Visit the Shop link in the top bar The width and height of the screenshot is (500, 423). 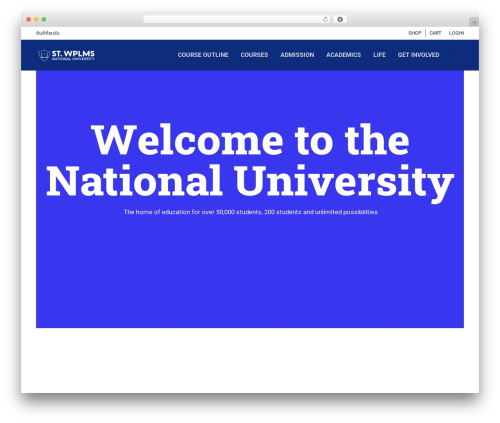coord(415,33)
